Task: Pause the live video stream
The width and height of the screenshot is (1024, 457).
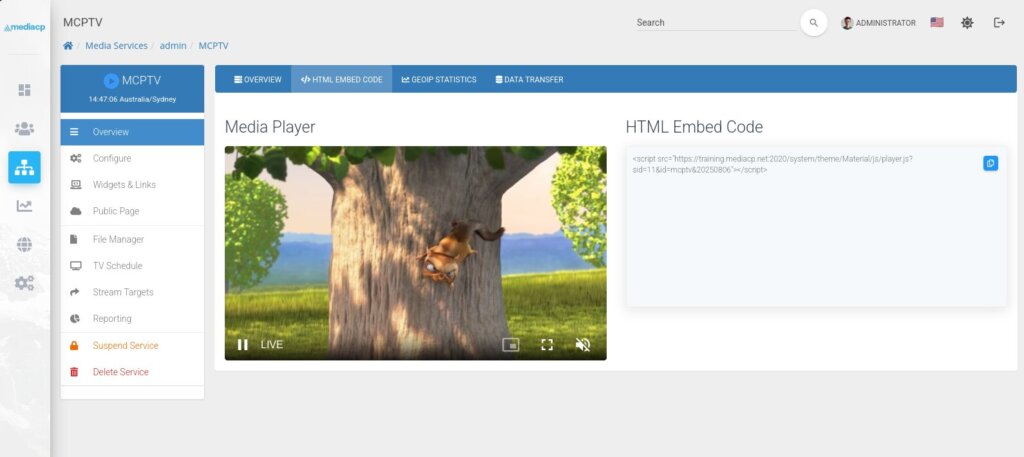Action: point(242,345)
